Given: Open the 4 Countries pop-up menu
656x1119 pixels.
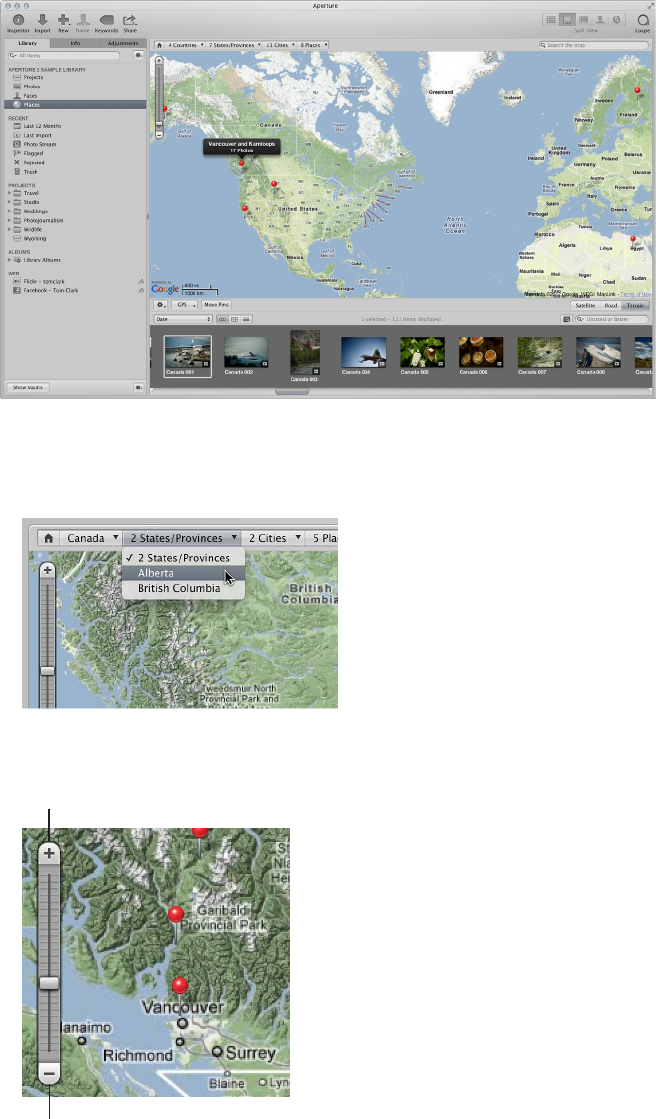Looking at the screenshot, I should (185, 45).
